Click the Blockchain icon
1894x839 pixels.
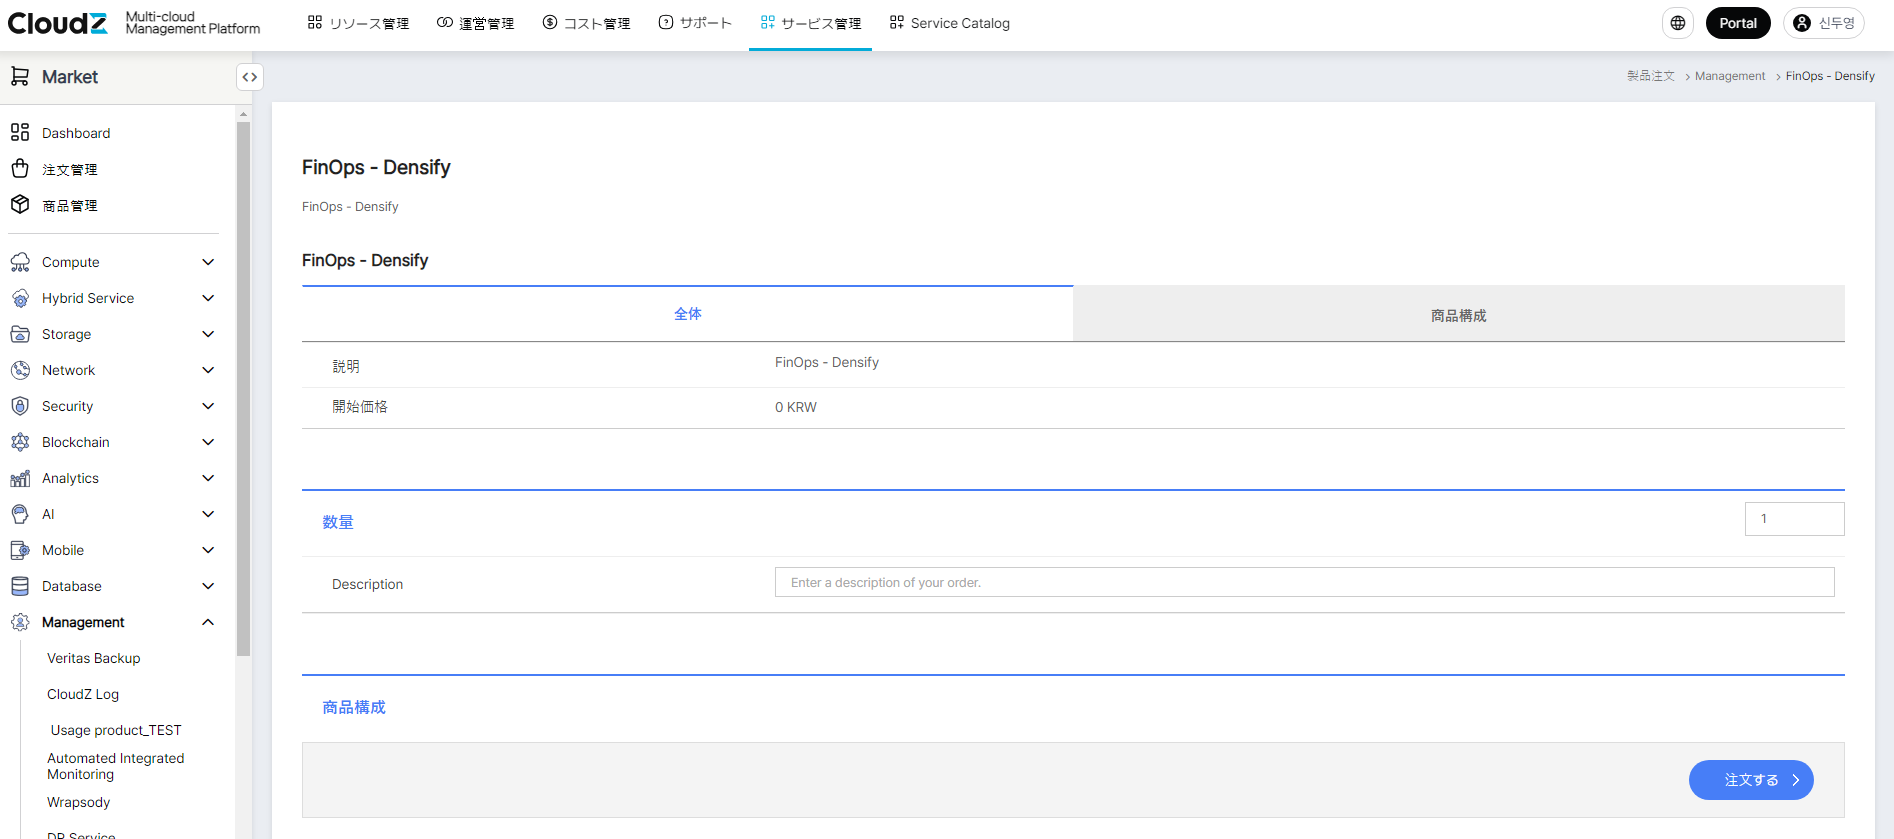coord(20,442)
